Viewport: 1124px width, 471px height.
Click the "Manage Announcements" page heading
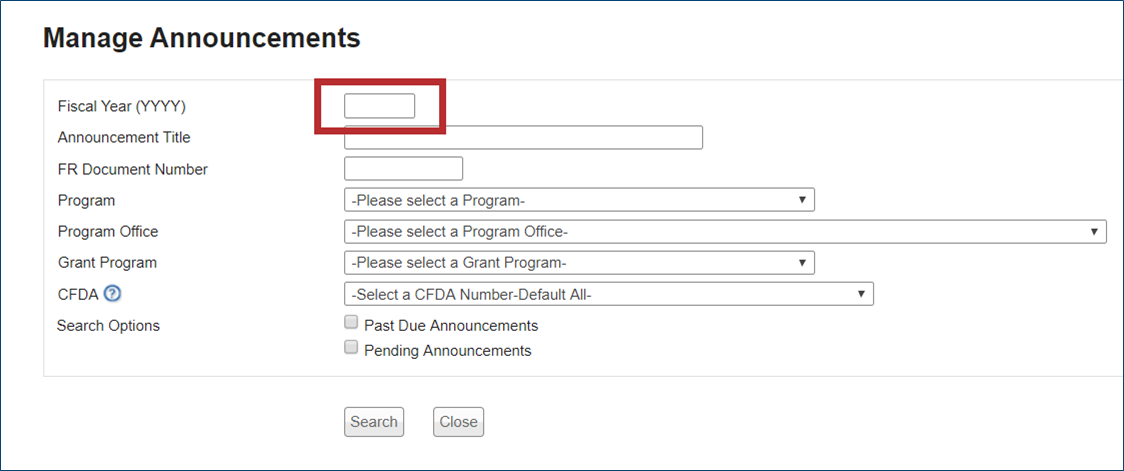coord(201,39)
